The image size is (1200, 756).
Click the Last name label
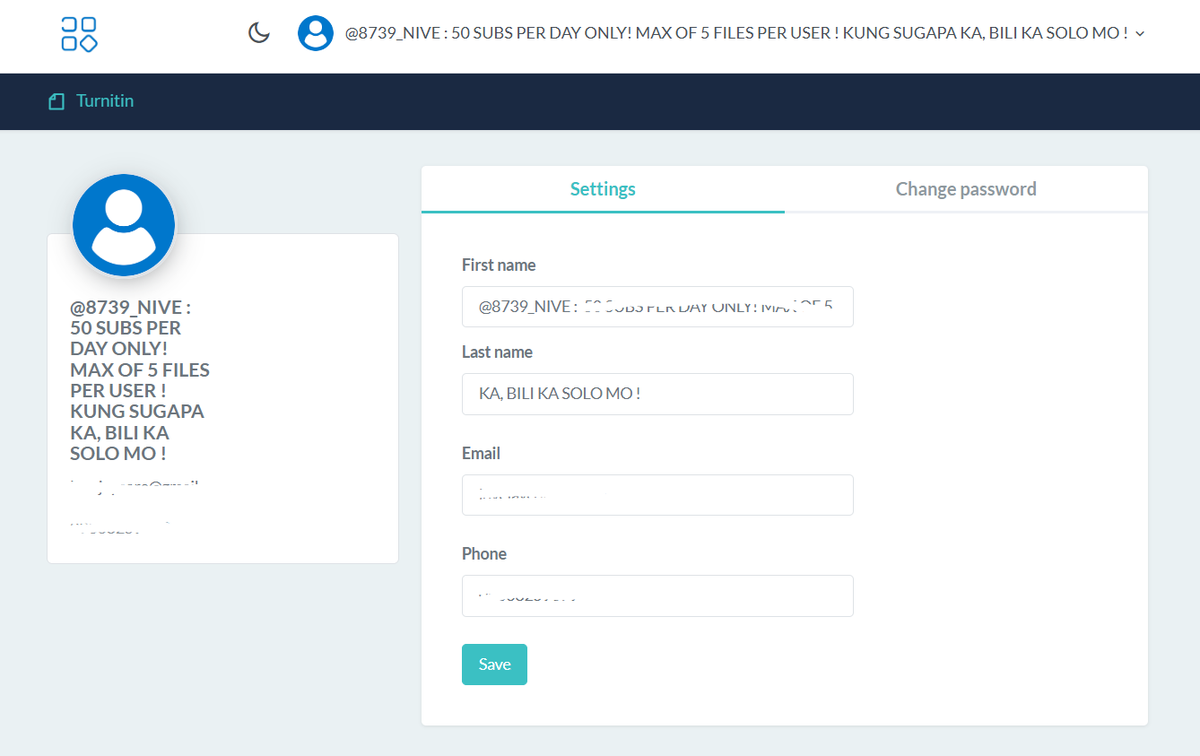pos(497,352)
